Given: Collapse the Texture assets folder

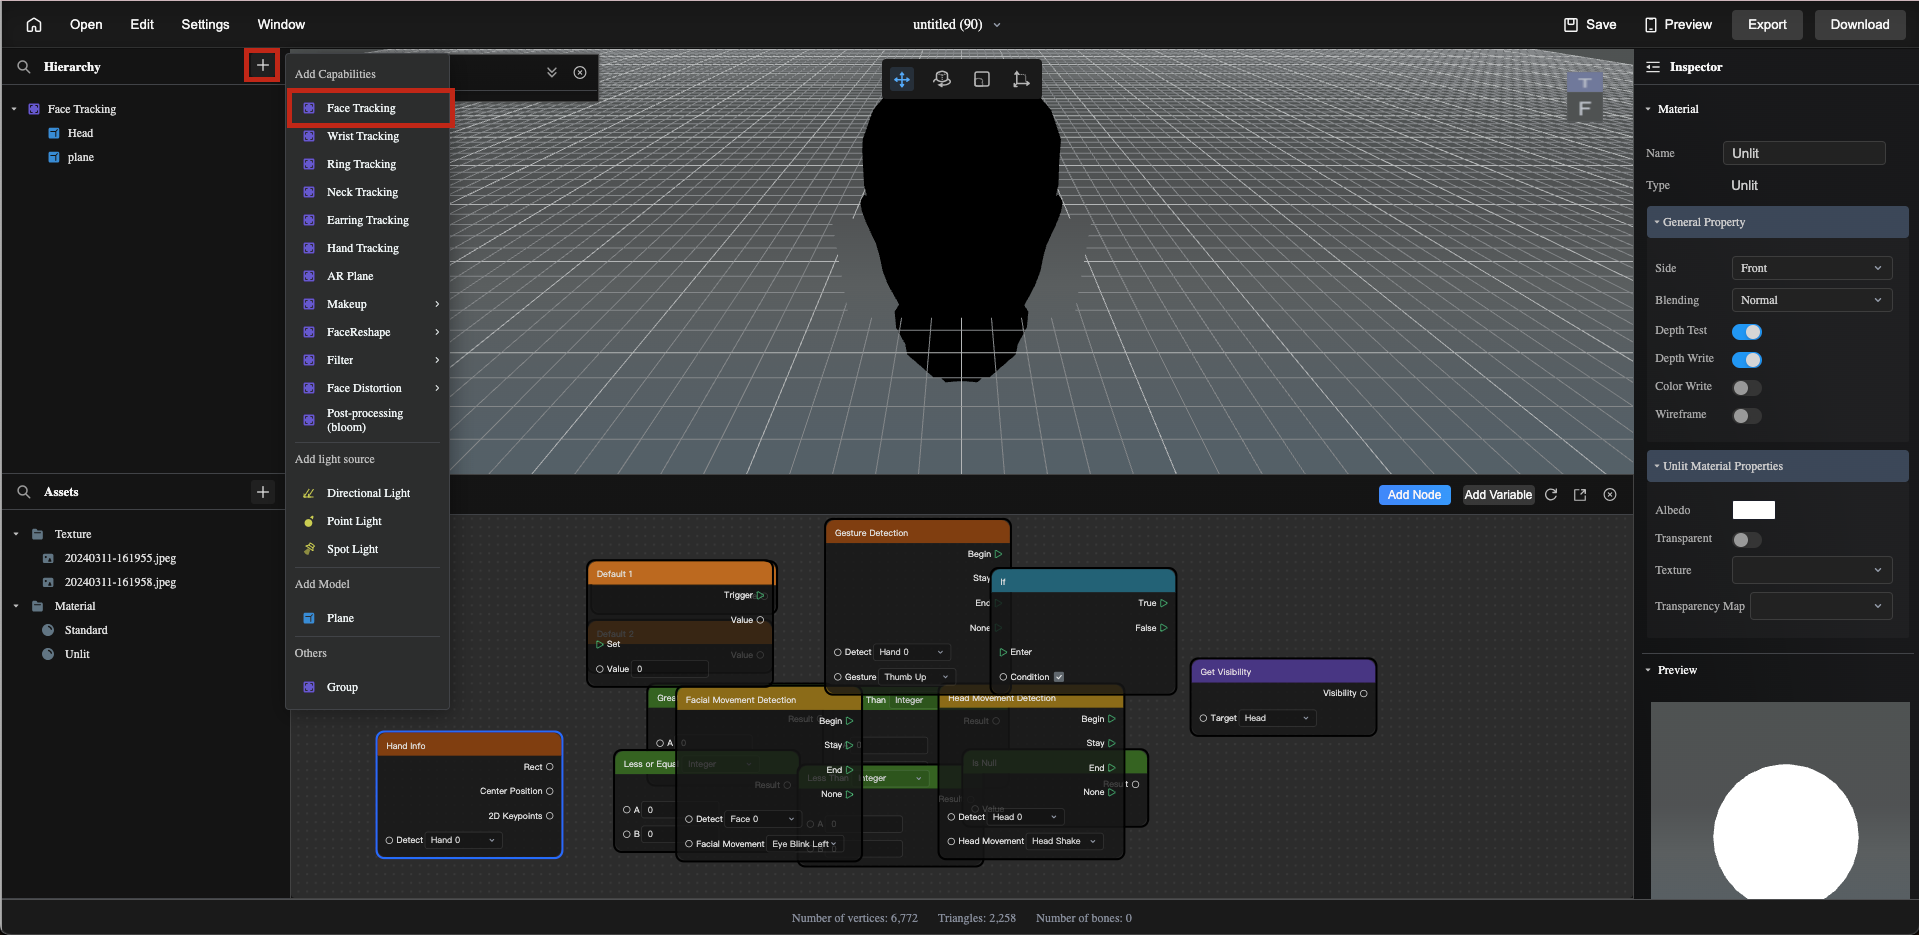Looking at the screenshot, I should point(16,534).
